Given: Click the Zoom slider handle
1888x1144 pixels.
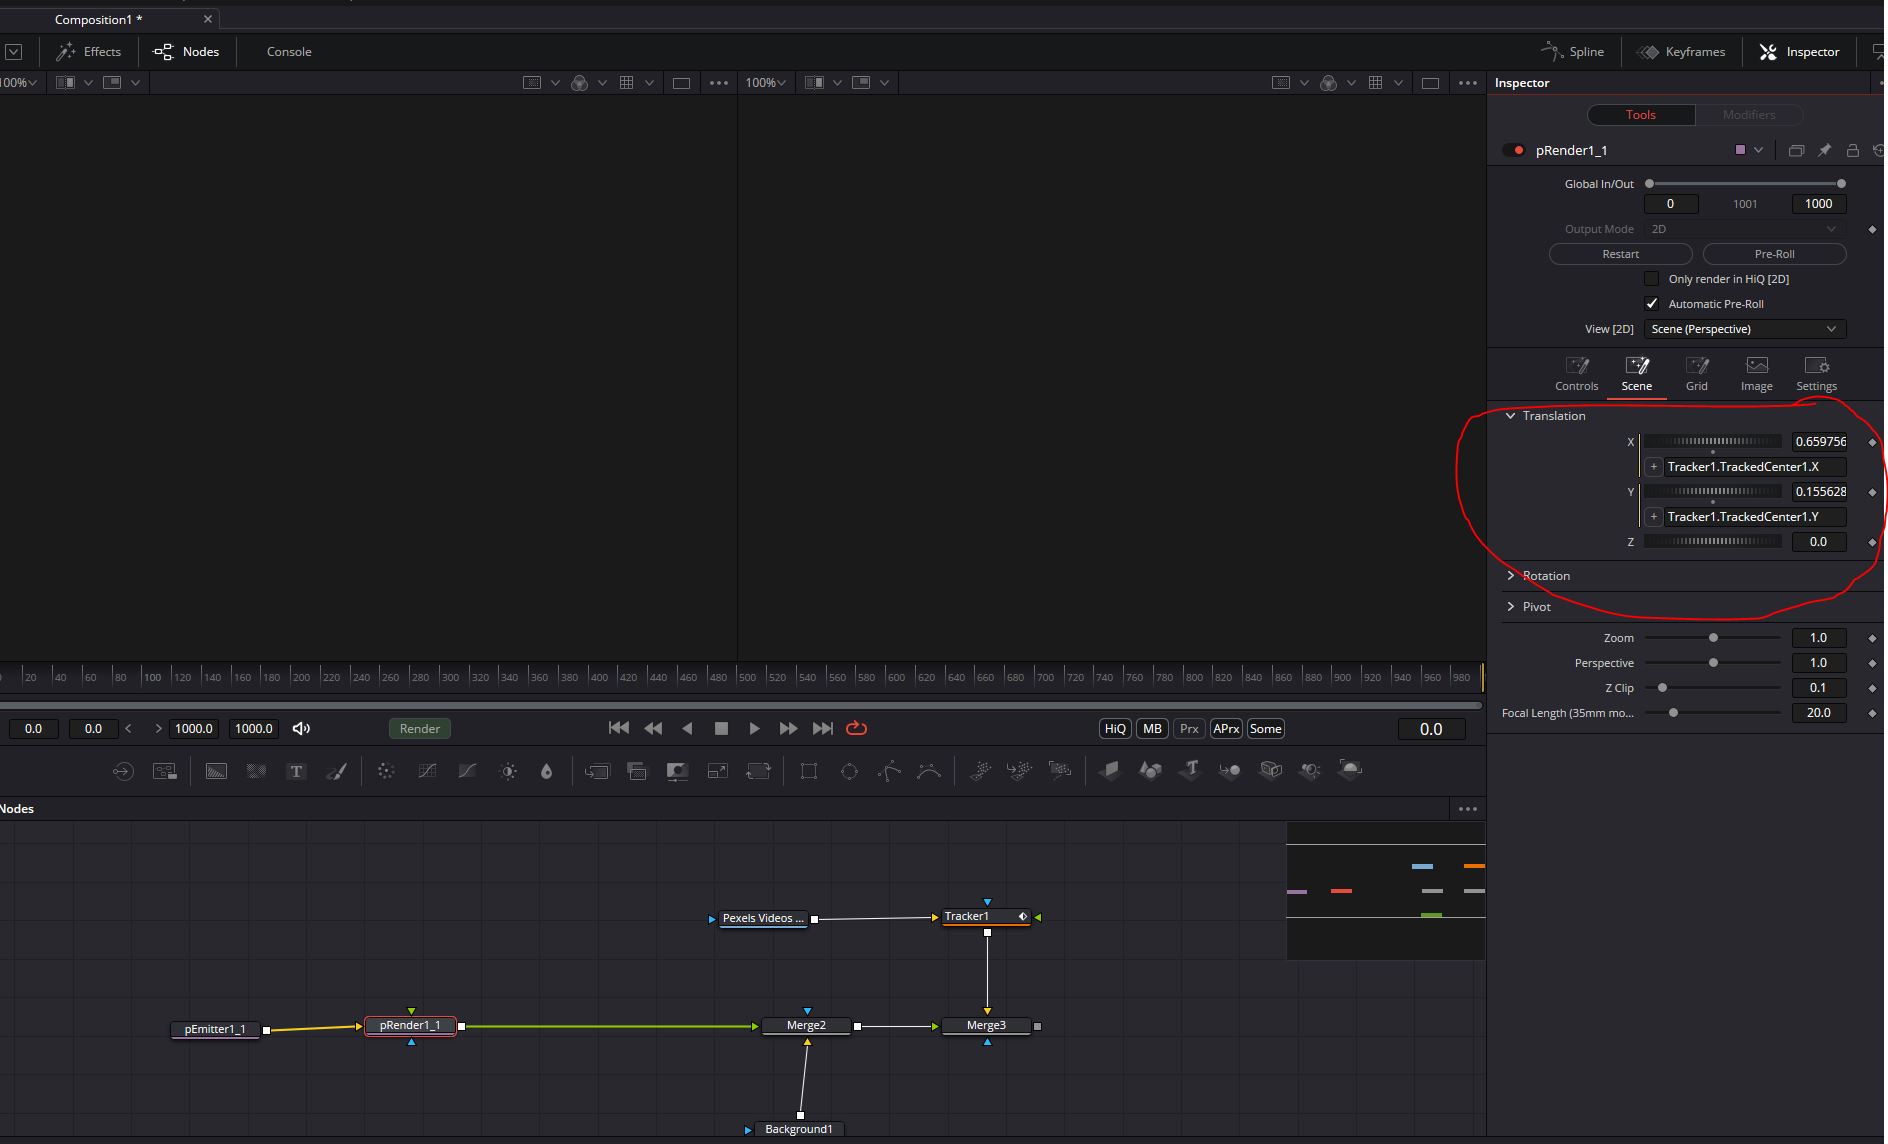Looking at the screenshot, I should [1713, 638].
